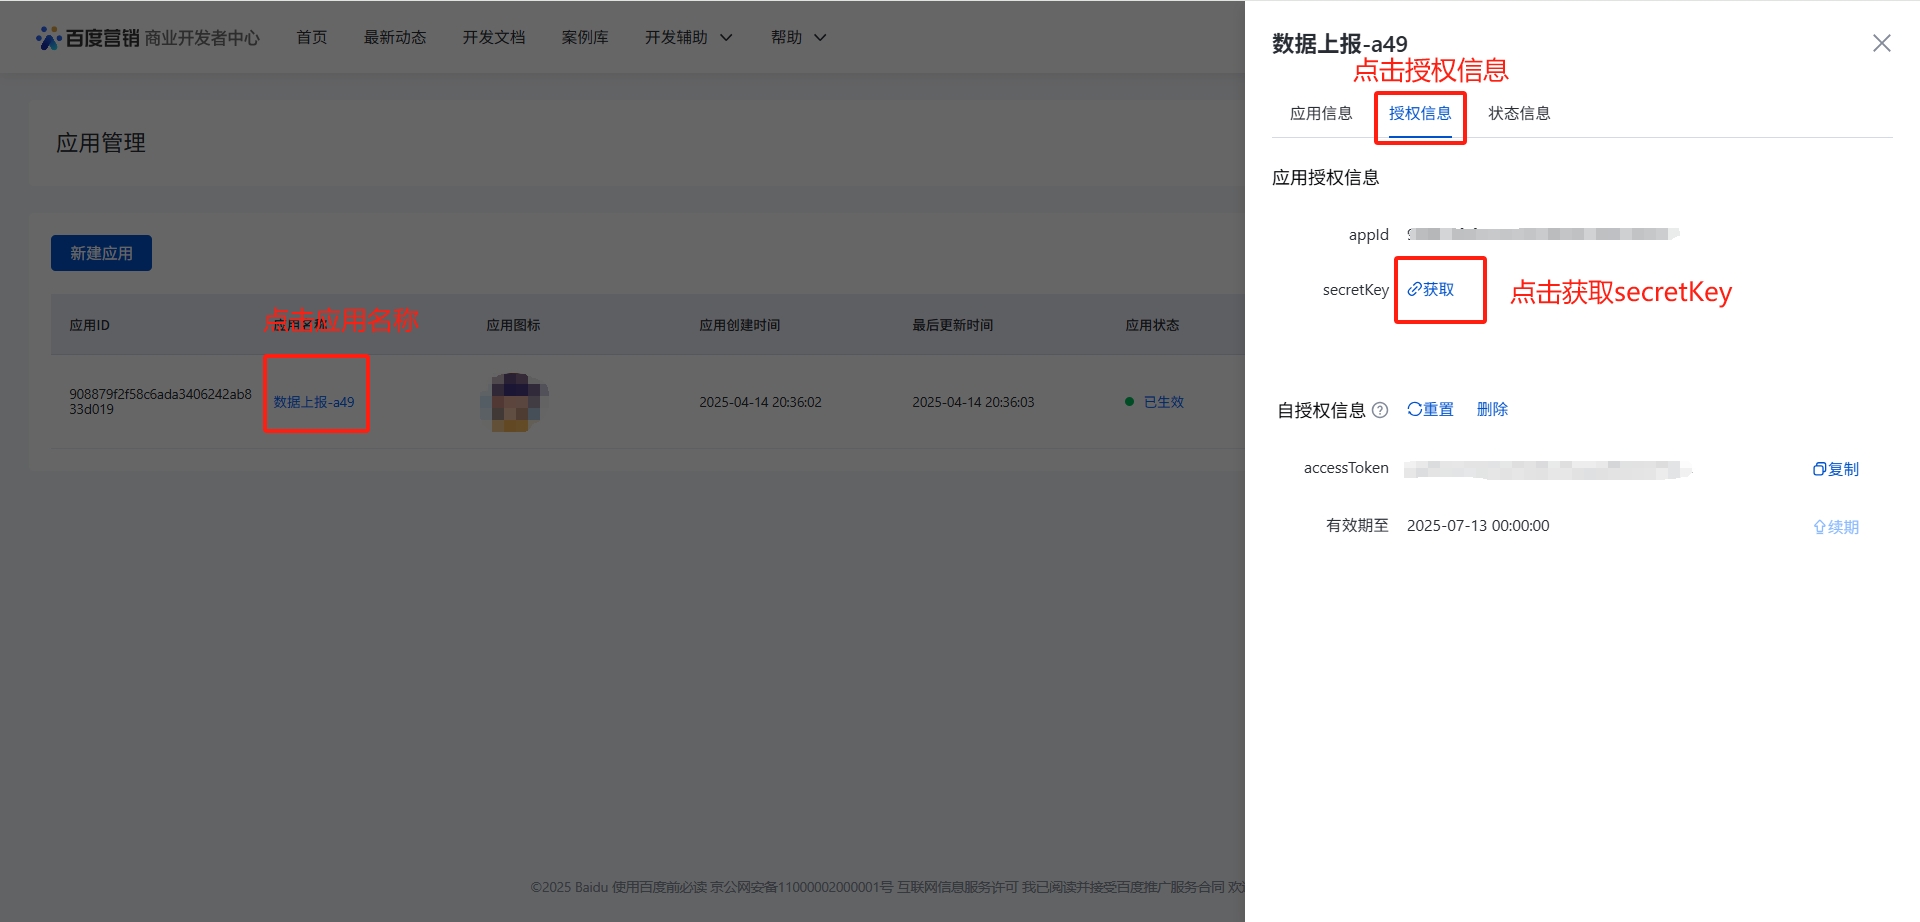Close the 数据上报-a49 detail panel

[x=1881, y=43]
